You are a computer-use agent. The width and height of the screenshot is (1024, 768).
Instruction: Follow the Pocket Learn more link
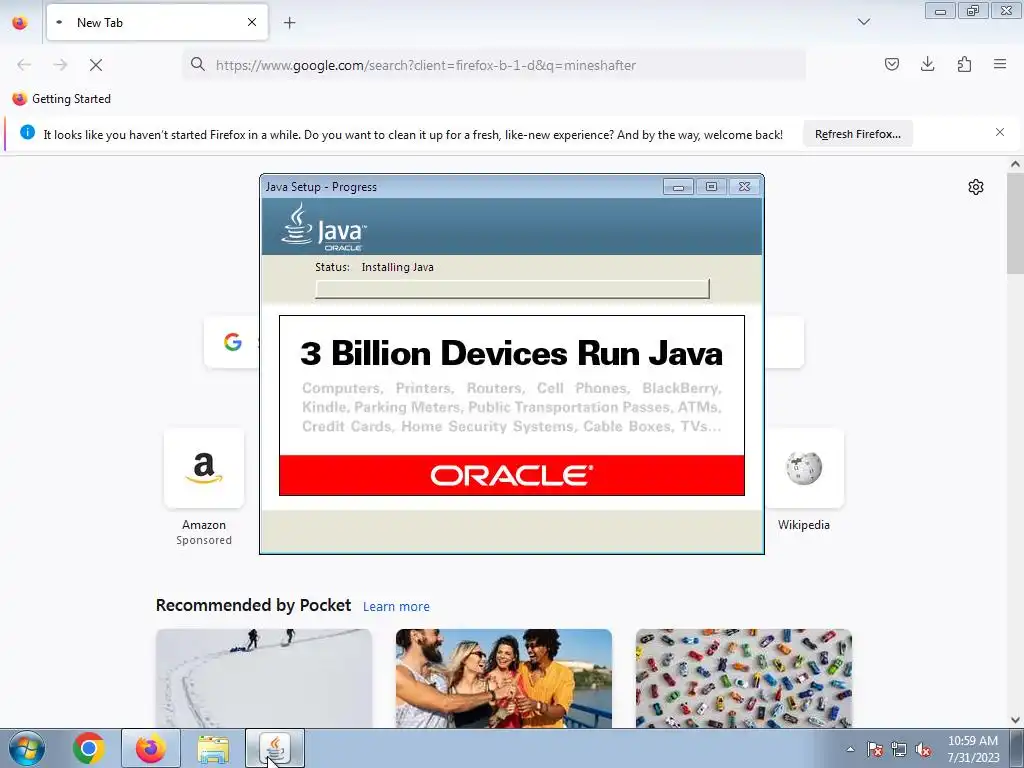[x=396, y=606]
